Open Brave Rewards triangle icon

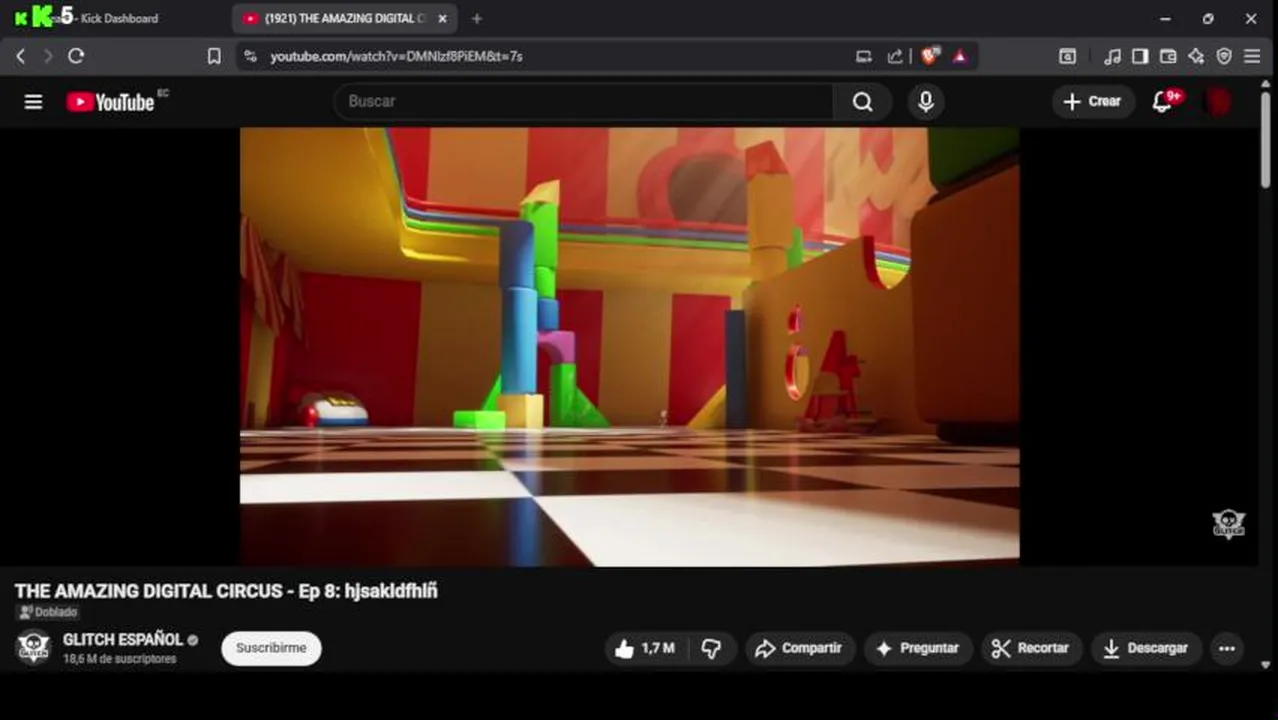pos(960,56)
